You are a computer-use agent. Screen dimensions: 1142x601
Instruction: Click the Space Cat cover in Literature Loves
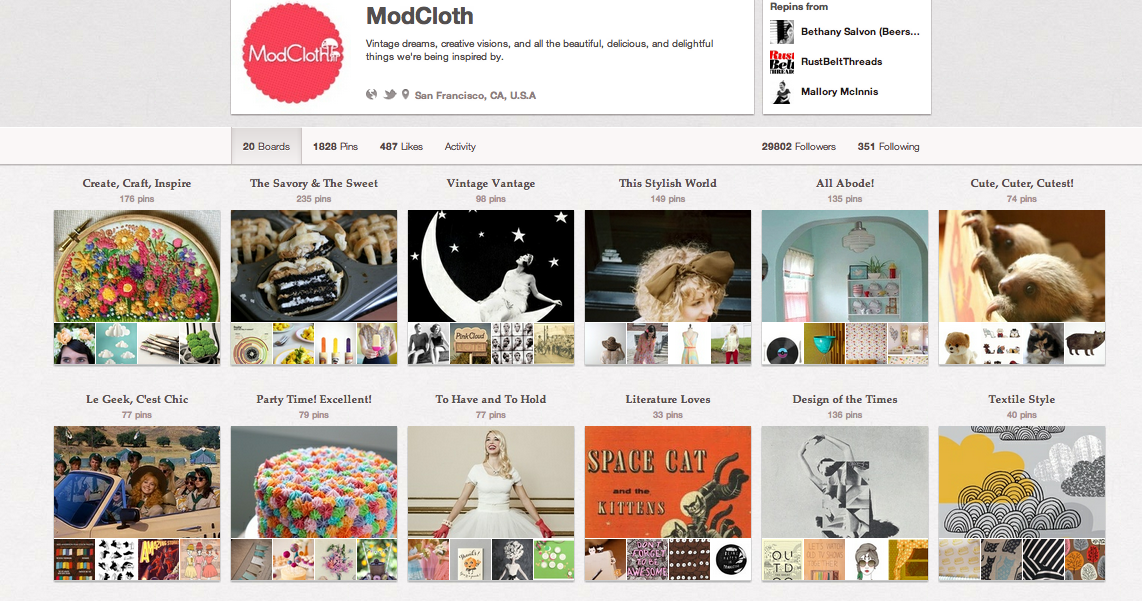[x=668, y=482]
